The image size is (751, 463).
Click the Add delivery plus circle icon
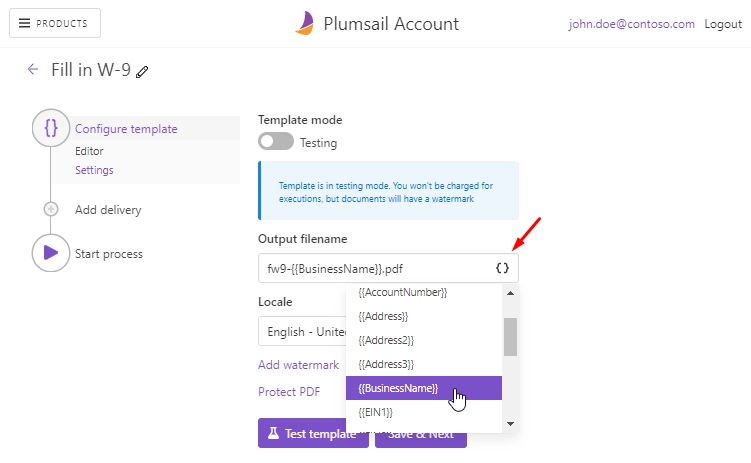(51, 209)
